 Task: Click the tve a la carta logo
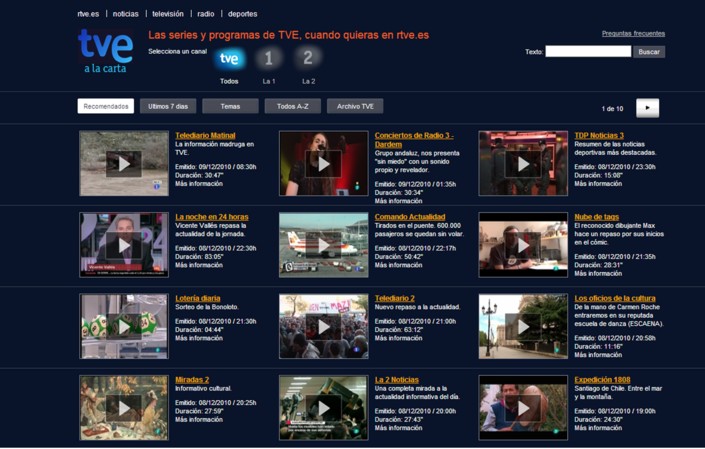click(106, 51)
